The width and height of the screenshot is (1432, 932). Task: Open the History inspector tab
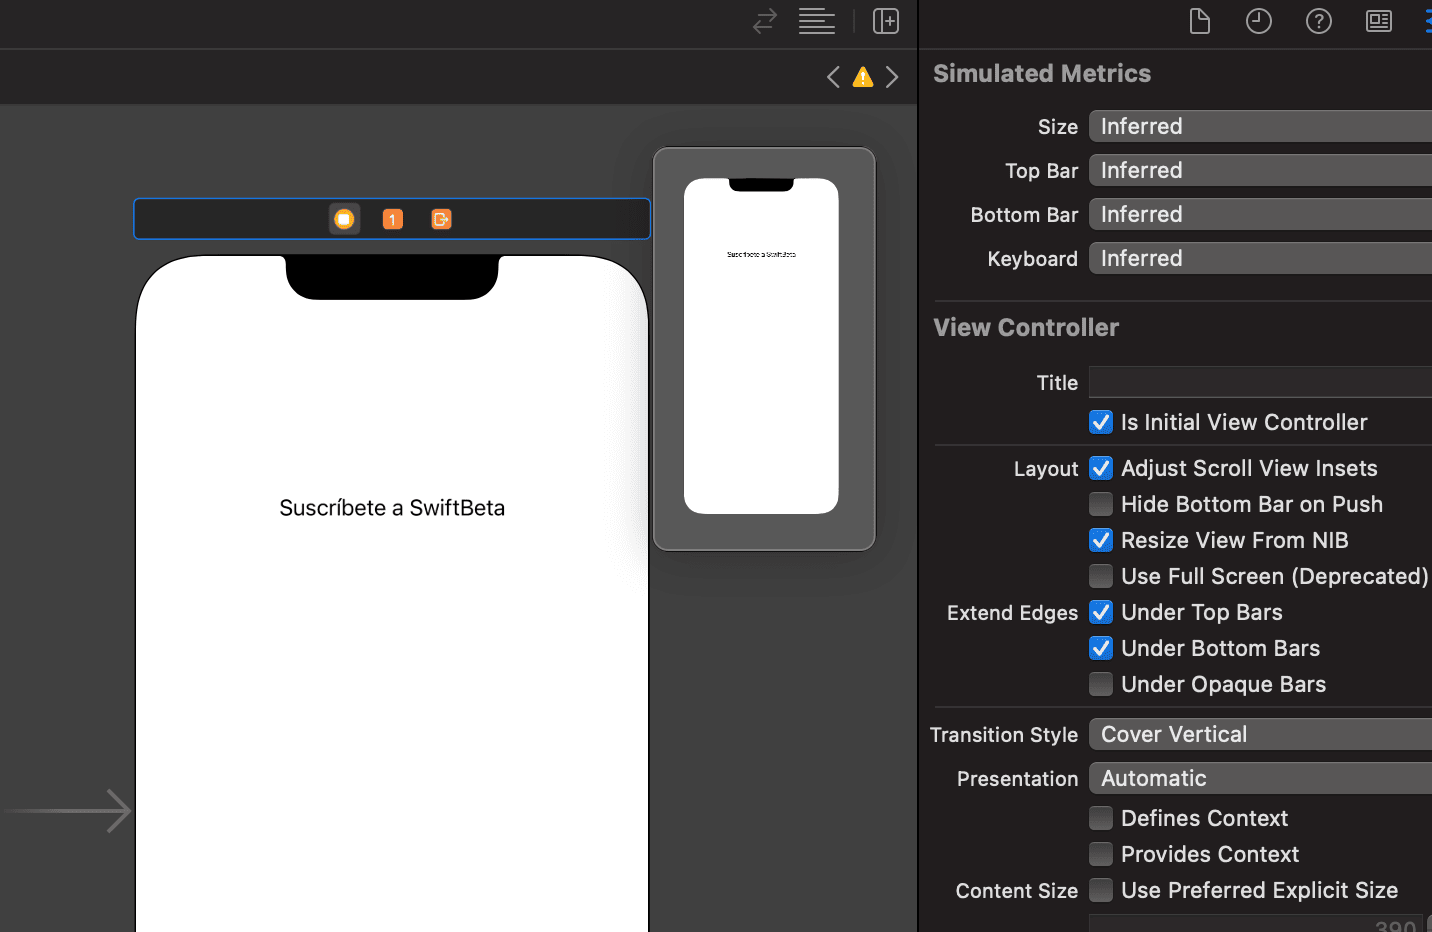(x=1259, y=21)
